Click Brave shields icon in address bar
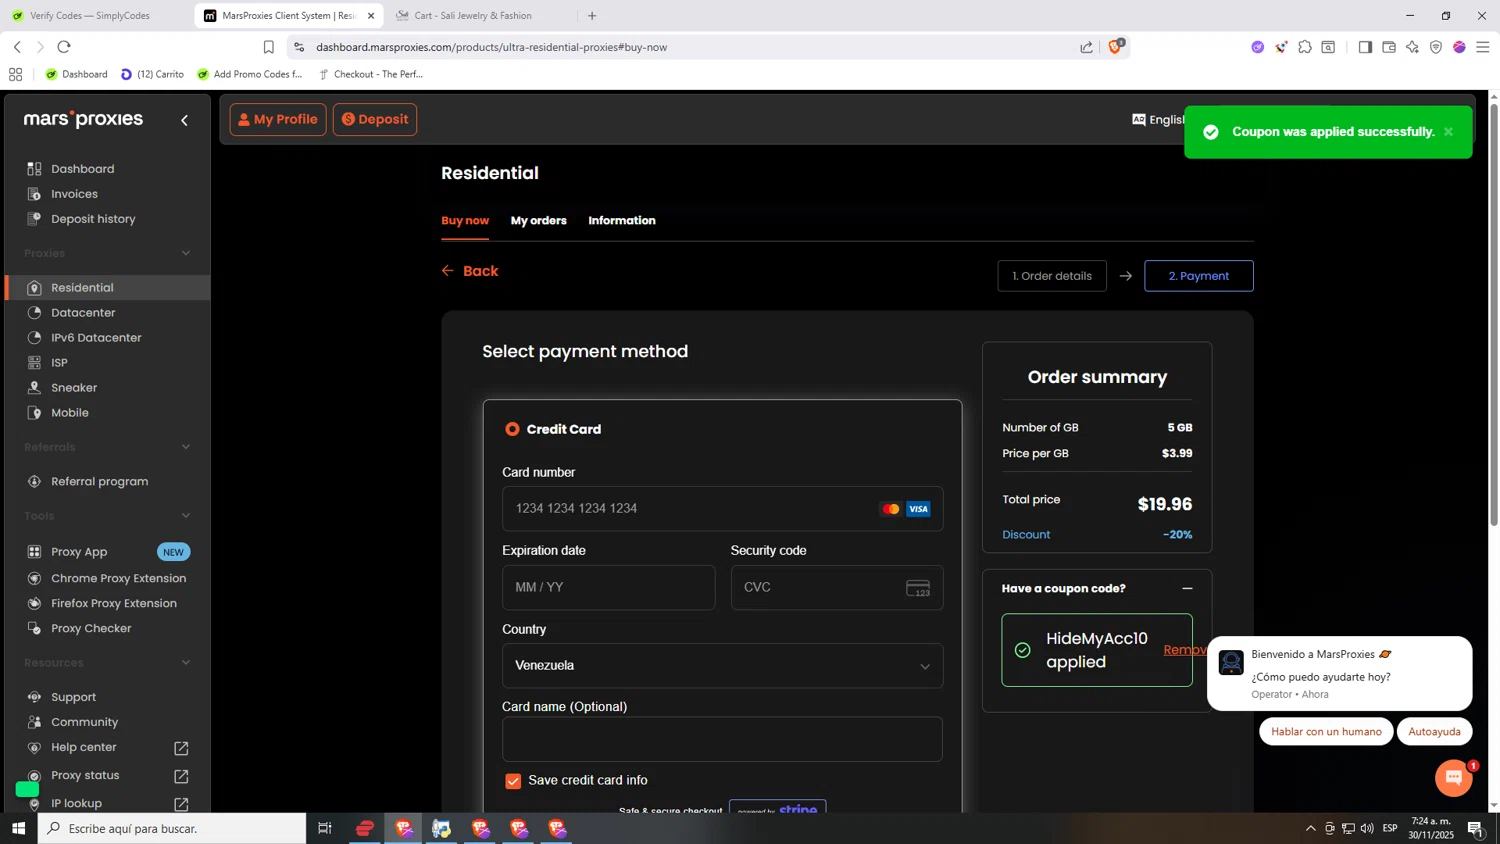Viewport: 1500px width, 844px height. 1115,47
